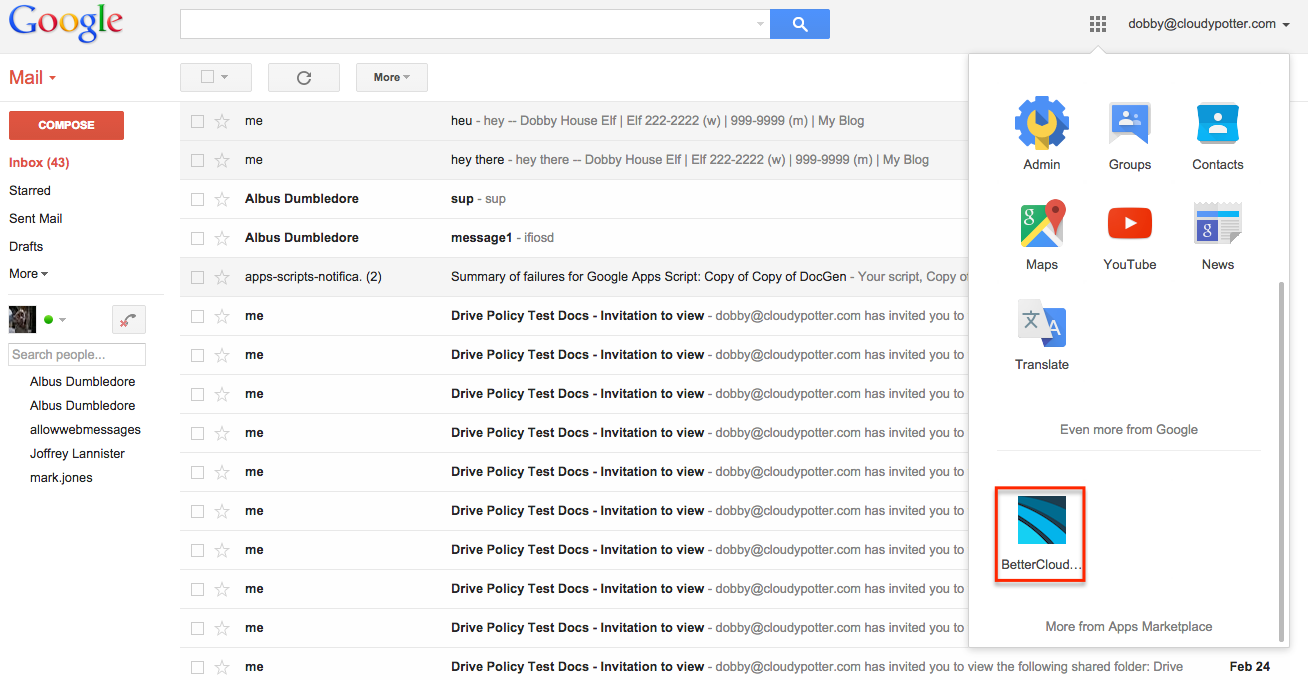Click the blue search magnifier button
1308x680 pixels.
coord(799,24)
